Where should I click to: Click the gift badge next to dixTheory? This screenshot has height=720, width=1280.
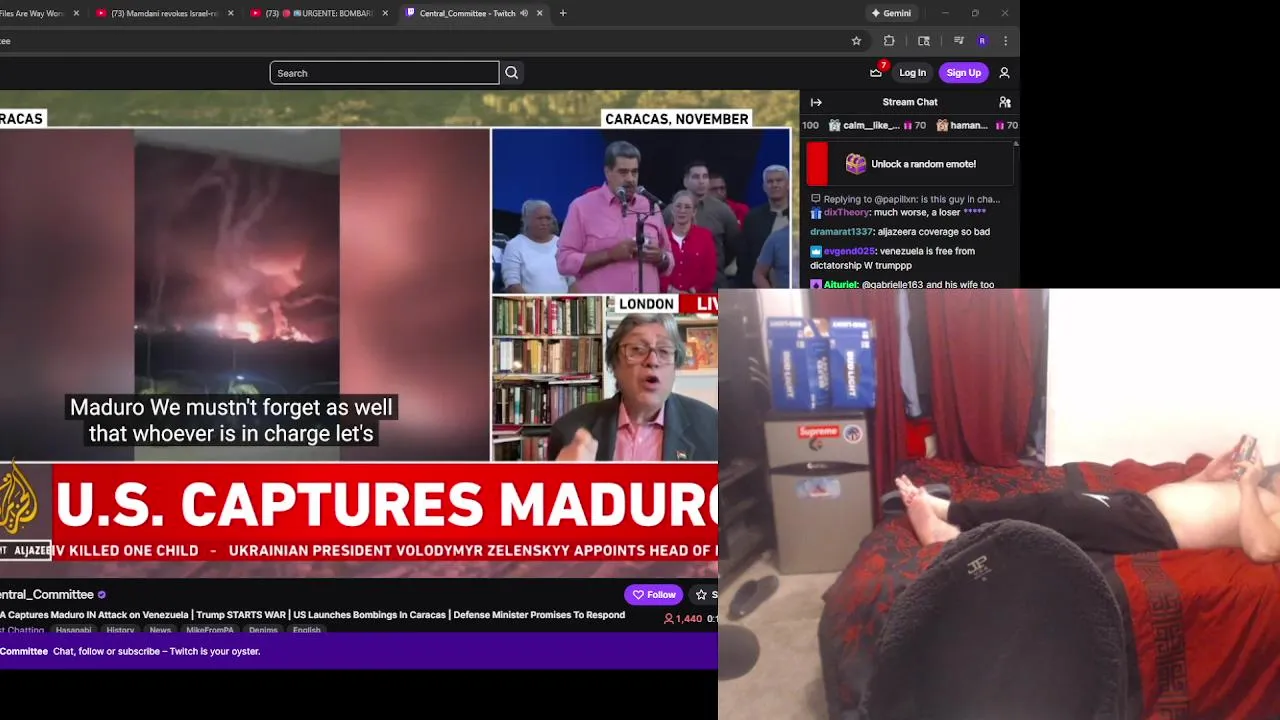(x=816, y=213)
